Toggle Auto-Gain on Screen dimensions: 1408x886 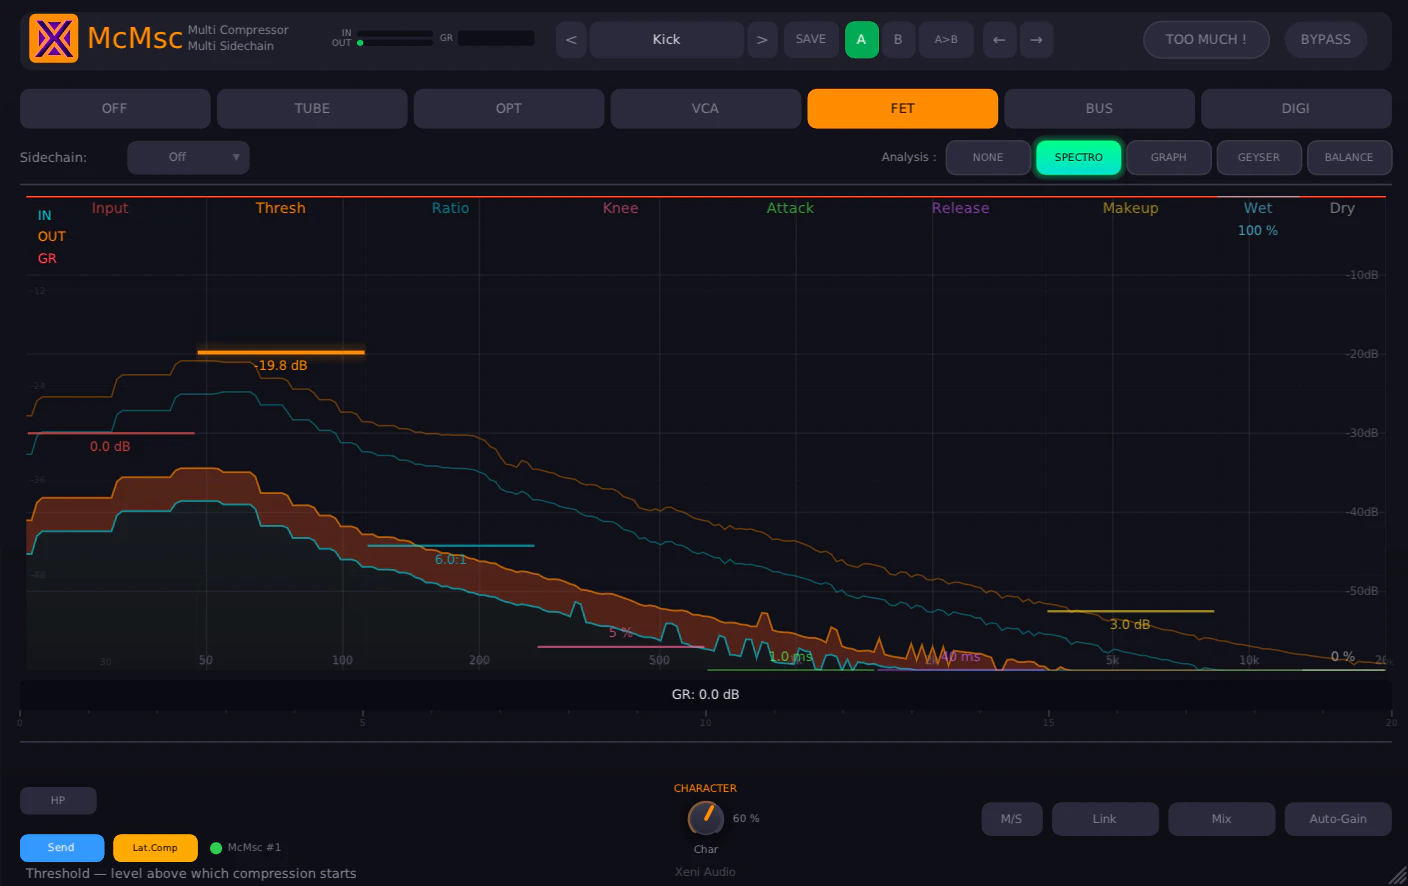point(1338,819)
